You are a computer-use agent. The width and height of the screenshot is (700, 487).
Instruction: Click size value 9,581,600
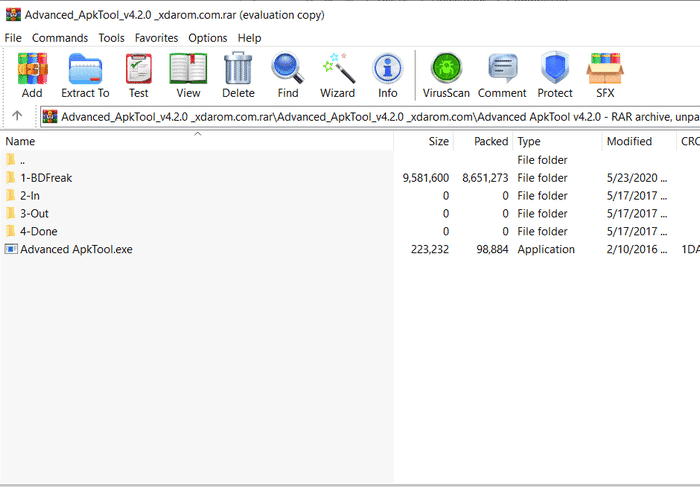[425, 178]
